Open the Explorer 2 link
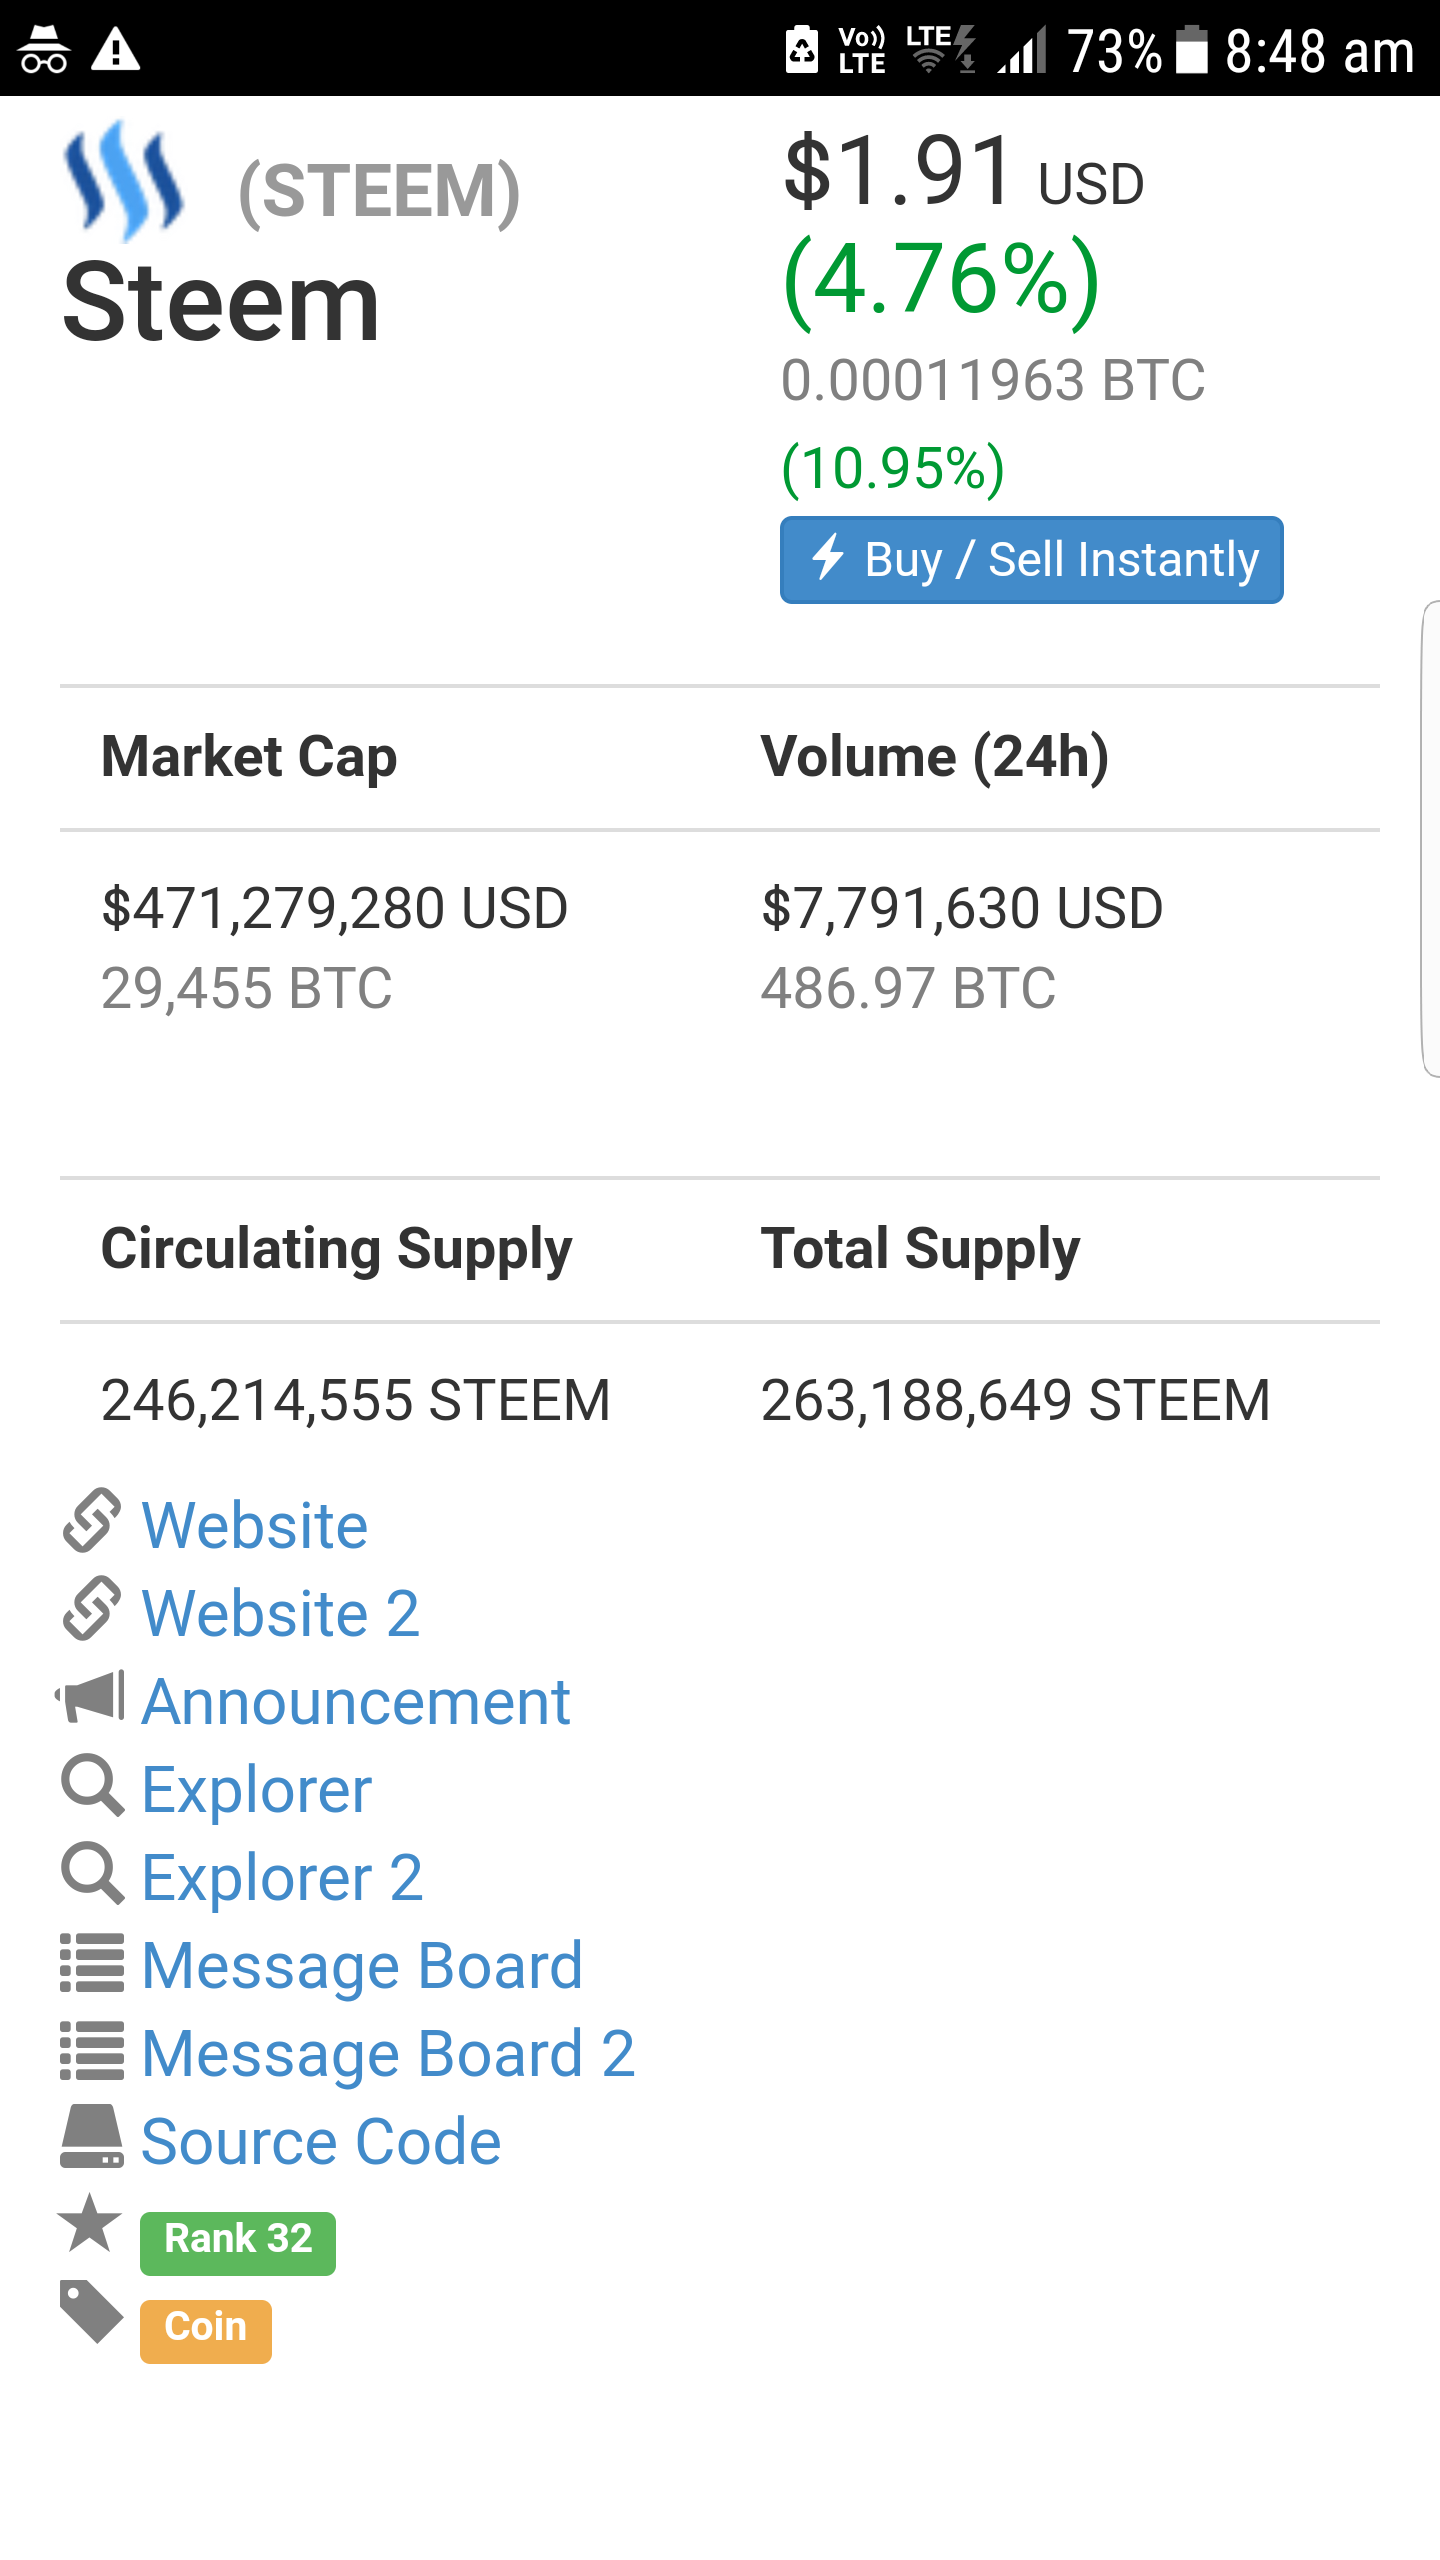This screenshot has height=2560, width=1440. tap(283, 1878)
